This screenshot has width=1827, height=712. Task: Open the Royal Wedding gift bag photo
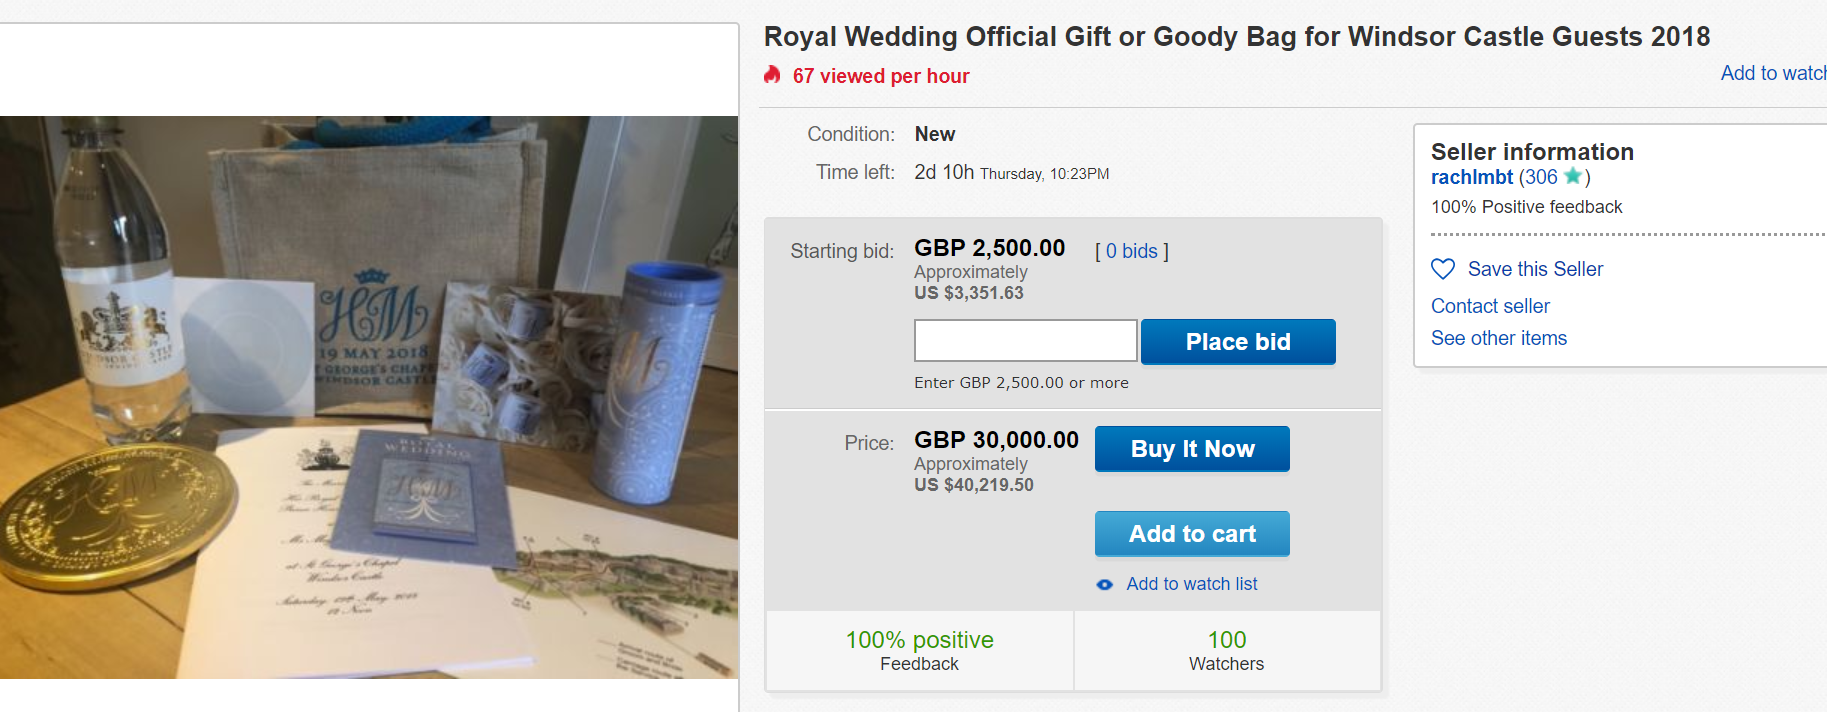[x=369, y=397]
